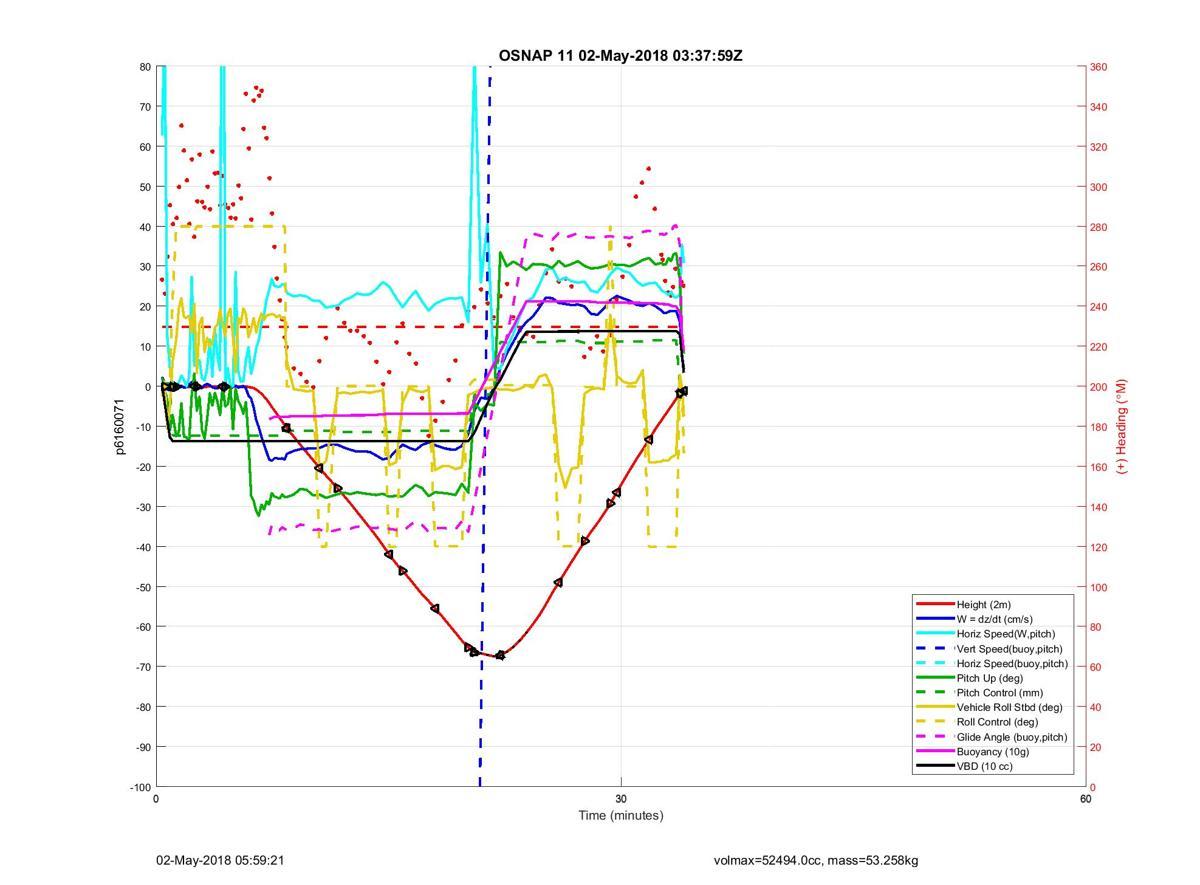Viewport: 1200px width, 885px height.
Task: Click the heading axis tick label "100"
Action: [1098, 587]
